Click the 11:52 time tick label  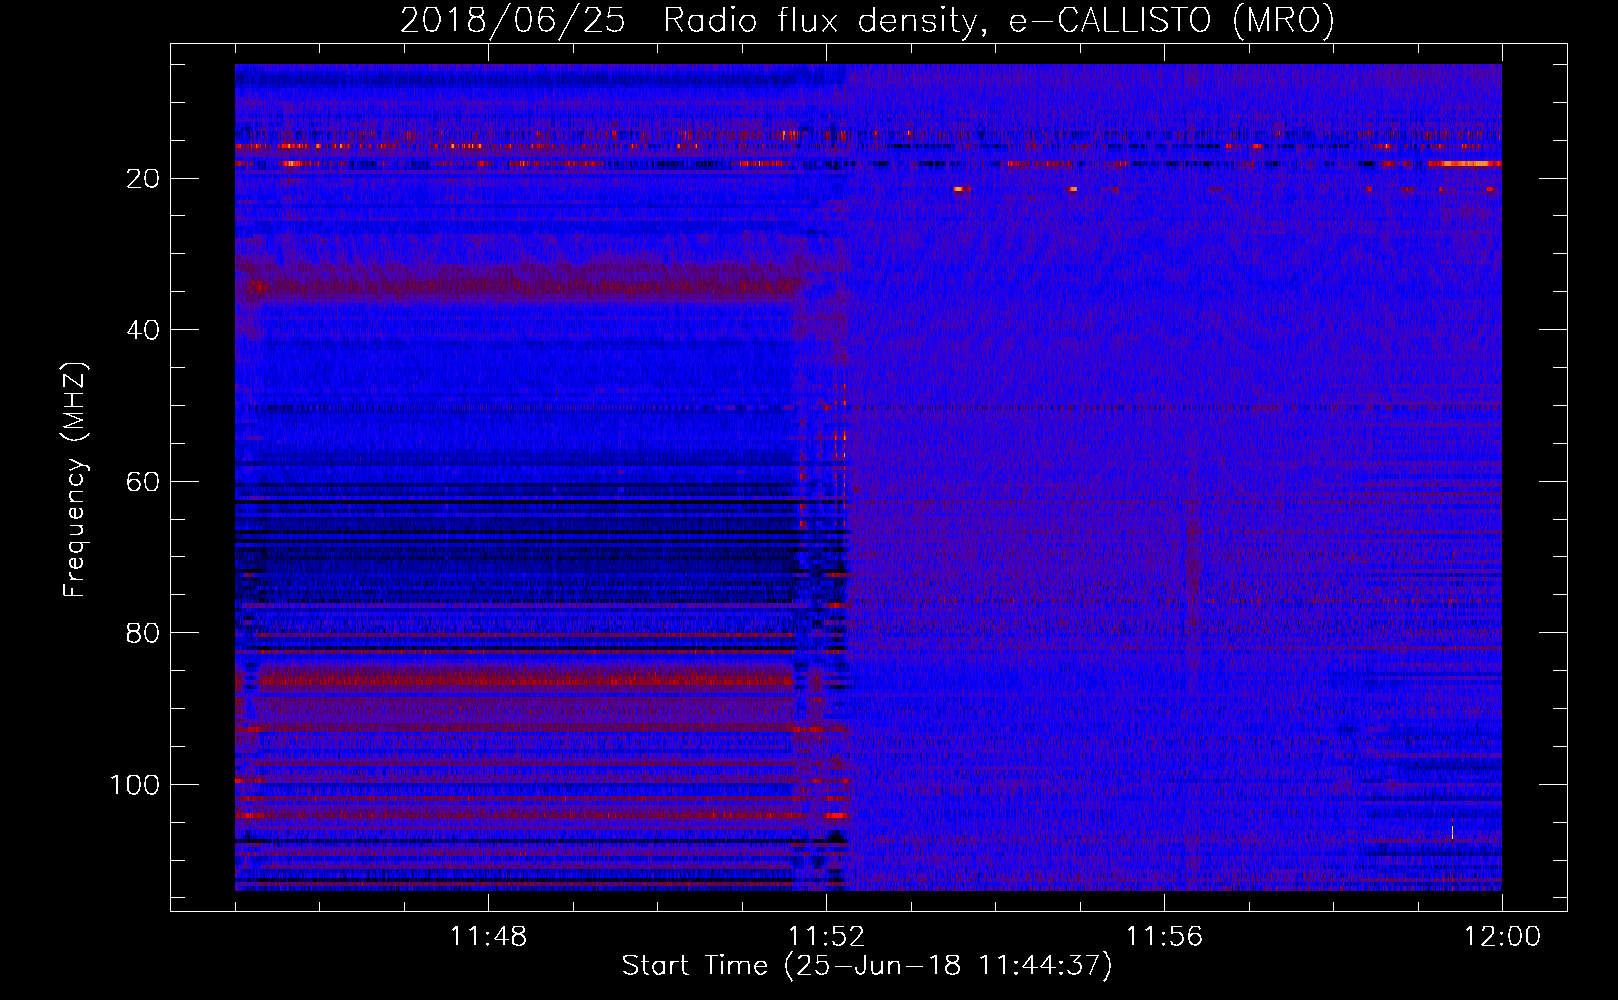(x=826, y=936)
